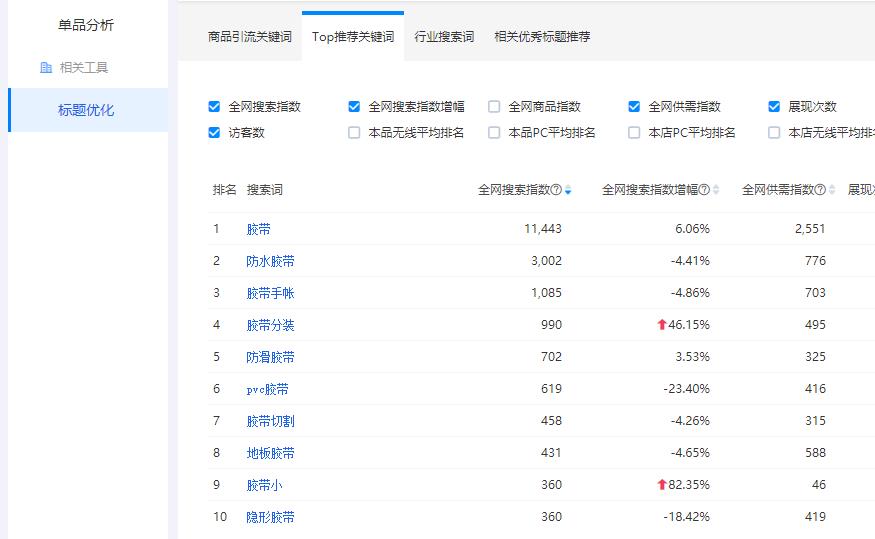The height and width of the screenshot is (539, 875).
Task: Open 单品分析 in left menu
Action: click(x=86, y=25)
